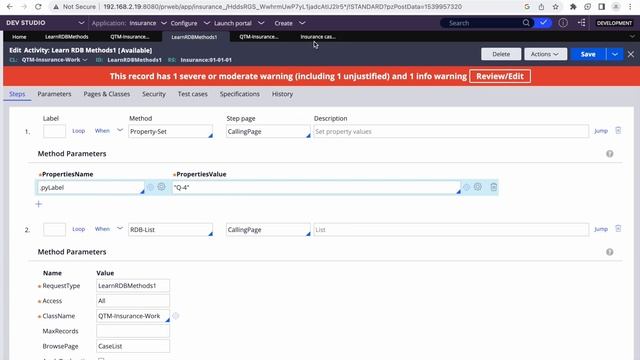Bookmark this page with the star icon

click(x=556, y=7)
